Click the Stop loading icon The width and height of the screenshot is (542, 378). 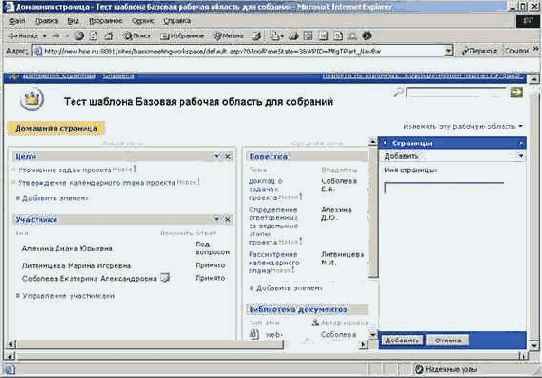point(79,36)
